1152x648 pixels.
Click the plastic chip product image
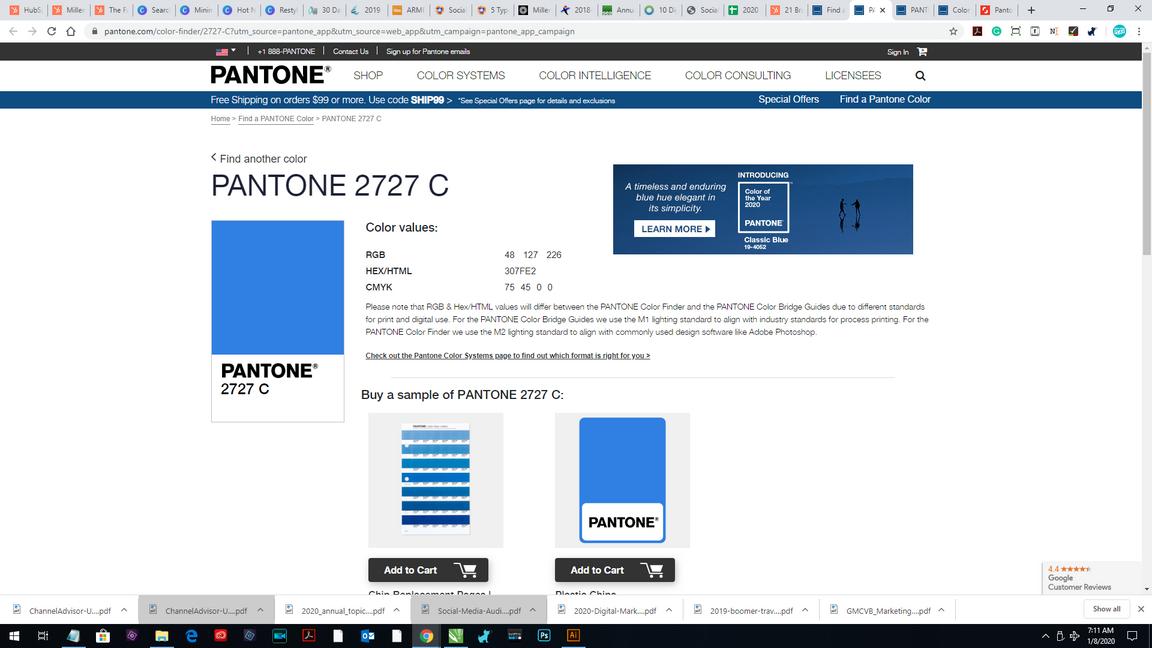click(x=622, y=480)
